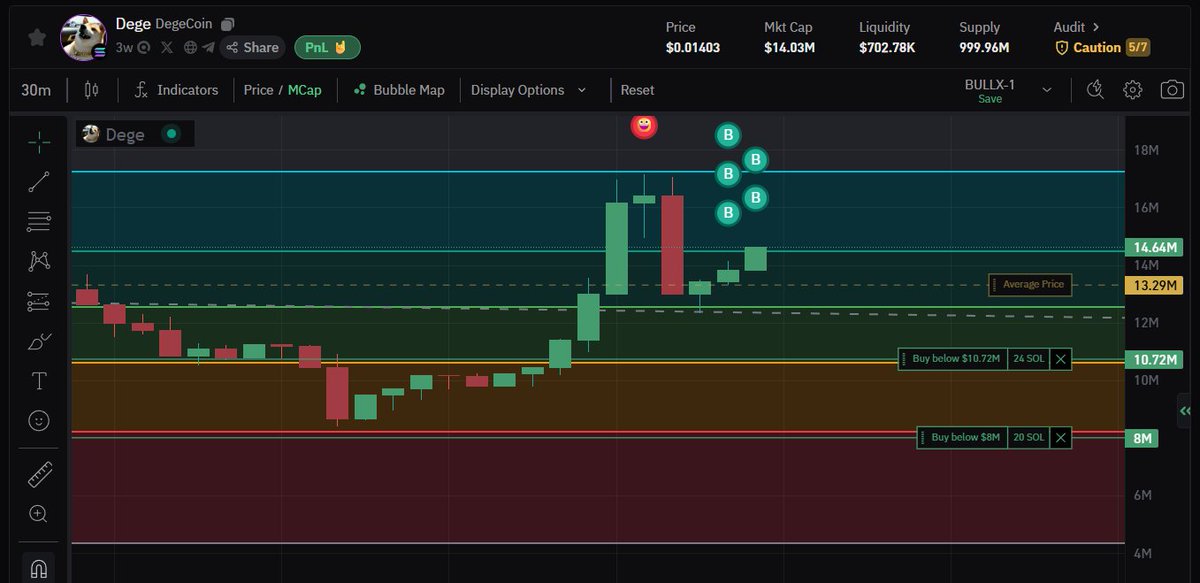This screenshot has height=583, width=1200.
Task: Open the quick search lightning icon
Action: pyautogui.click(x=1096, y=90)
